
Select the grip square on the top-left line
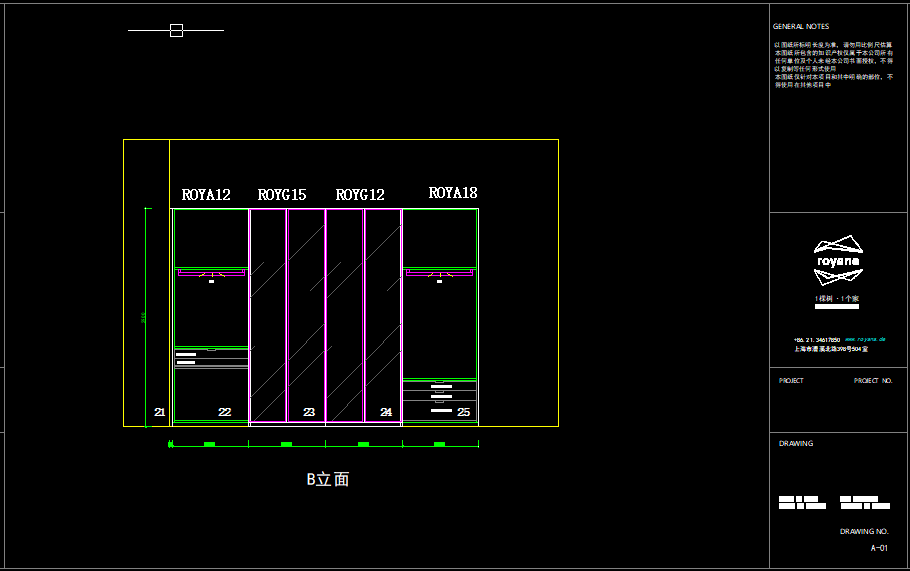coord(176,31)
